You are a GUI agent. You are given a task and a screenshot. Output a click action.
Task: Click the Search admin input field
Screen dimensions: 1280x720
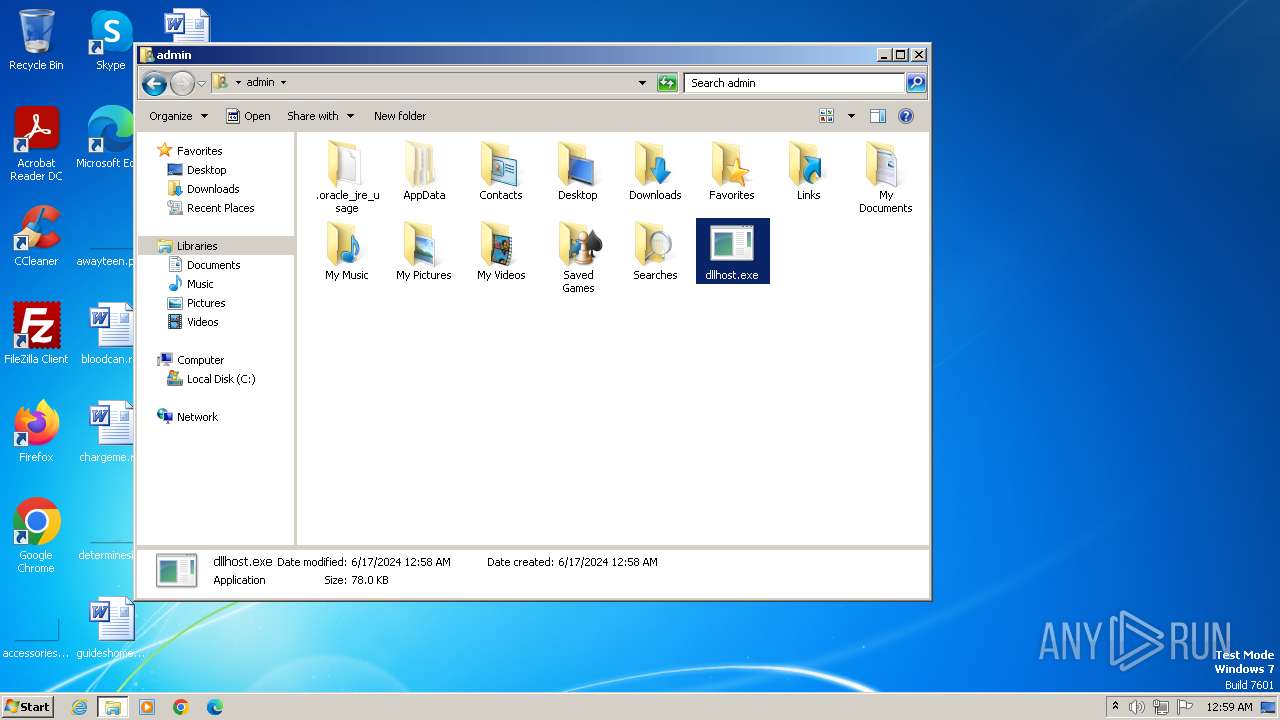[x=795, y=83]
